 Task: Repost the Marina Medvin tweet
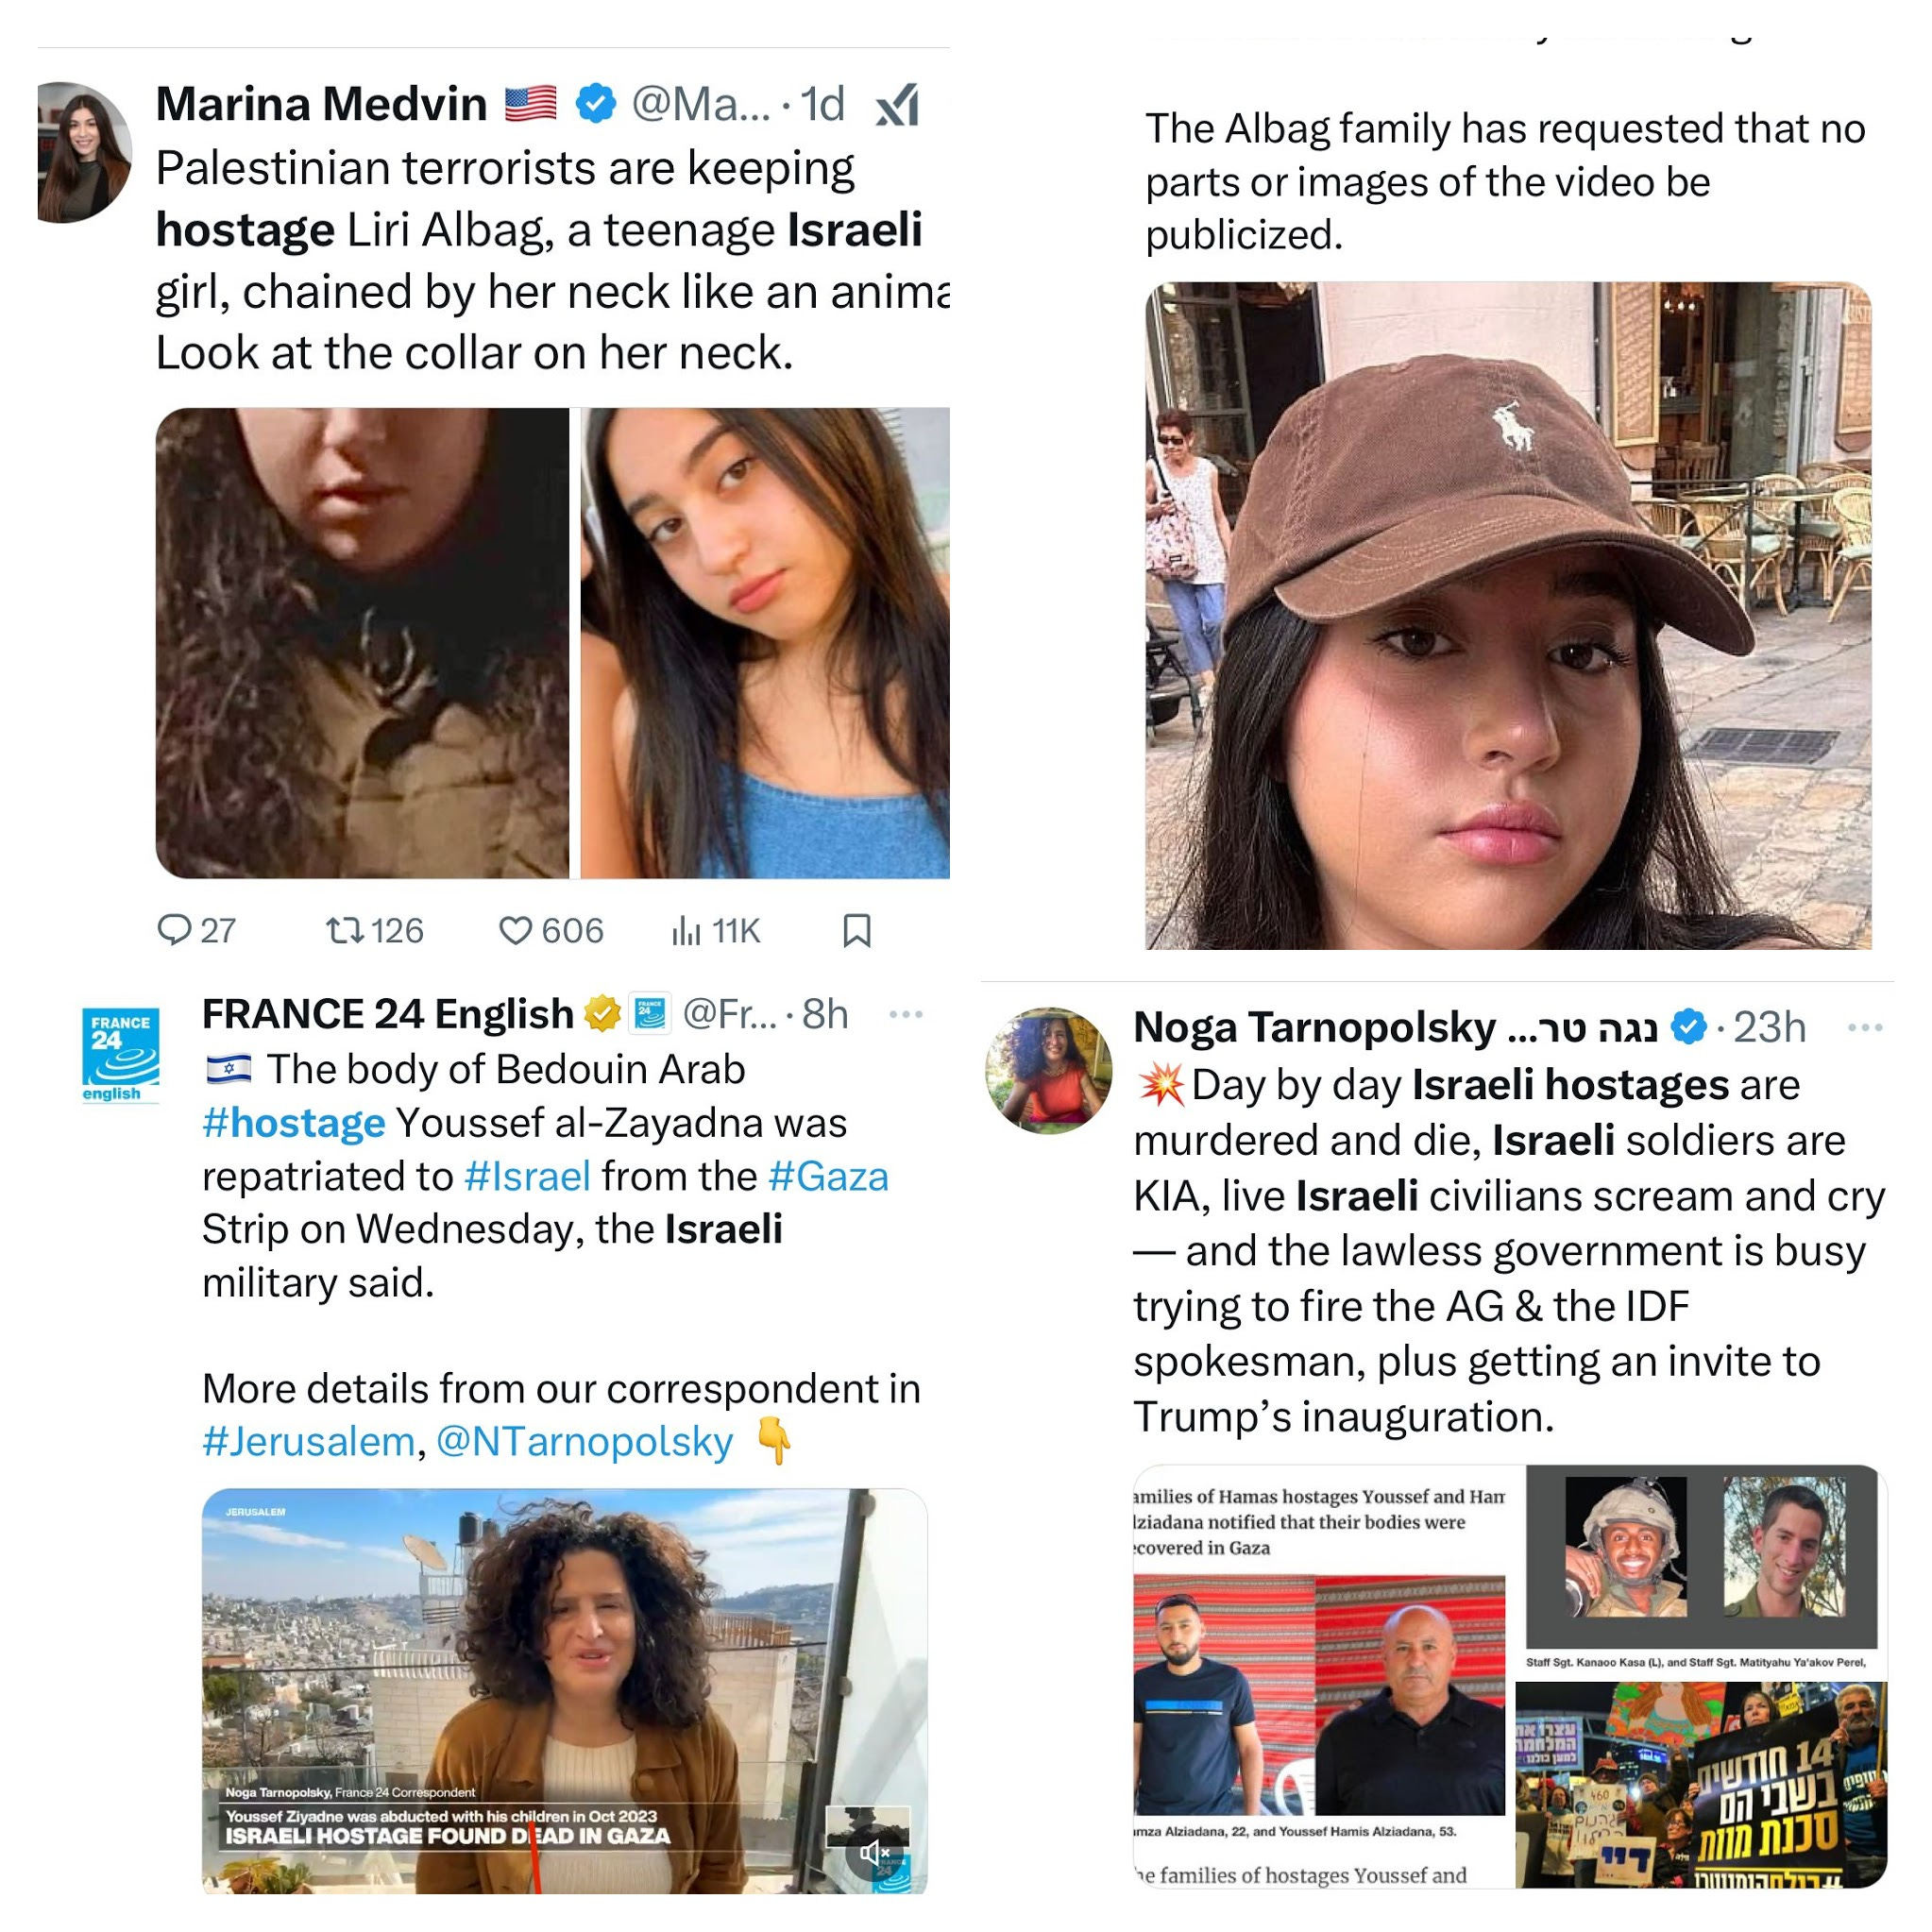(344, 931)
